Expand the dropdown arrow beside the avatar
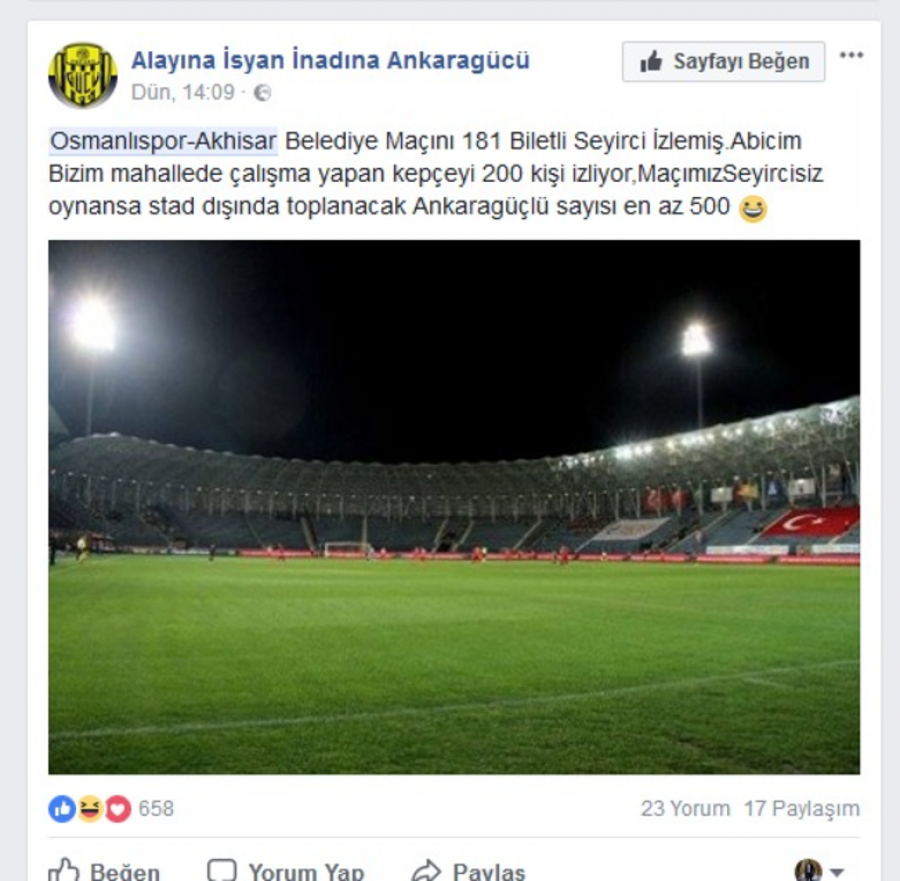The image size is (900, 881). (x=837, y=872)
